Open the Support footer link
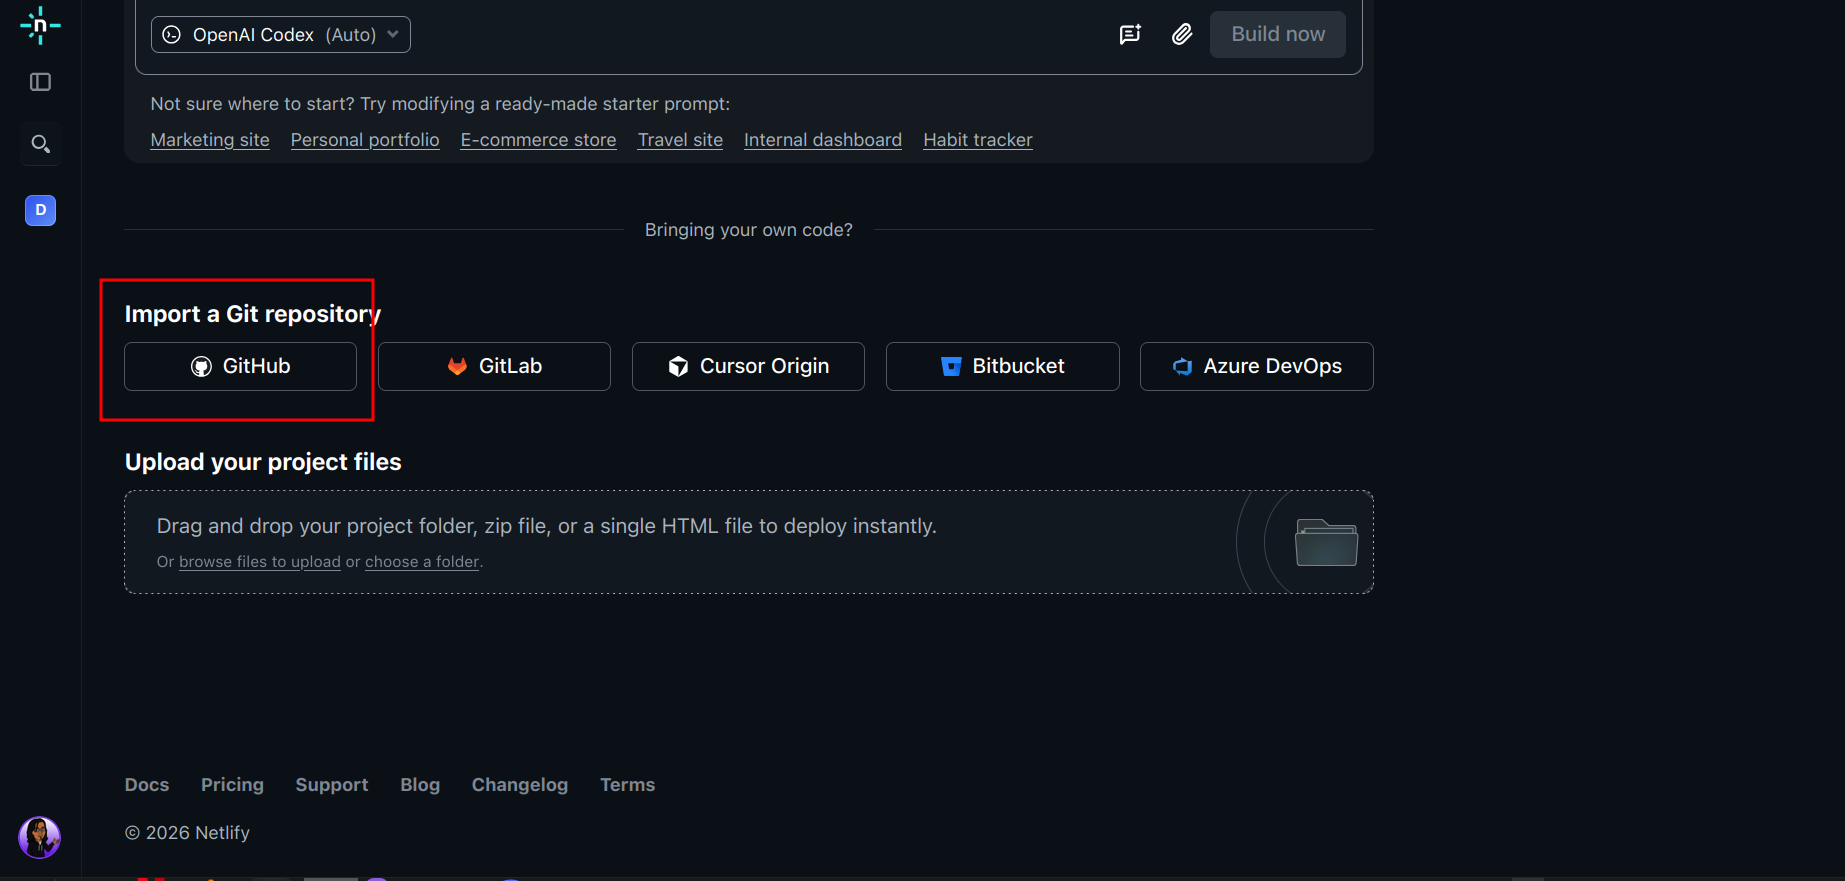 click(332, 785)
